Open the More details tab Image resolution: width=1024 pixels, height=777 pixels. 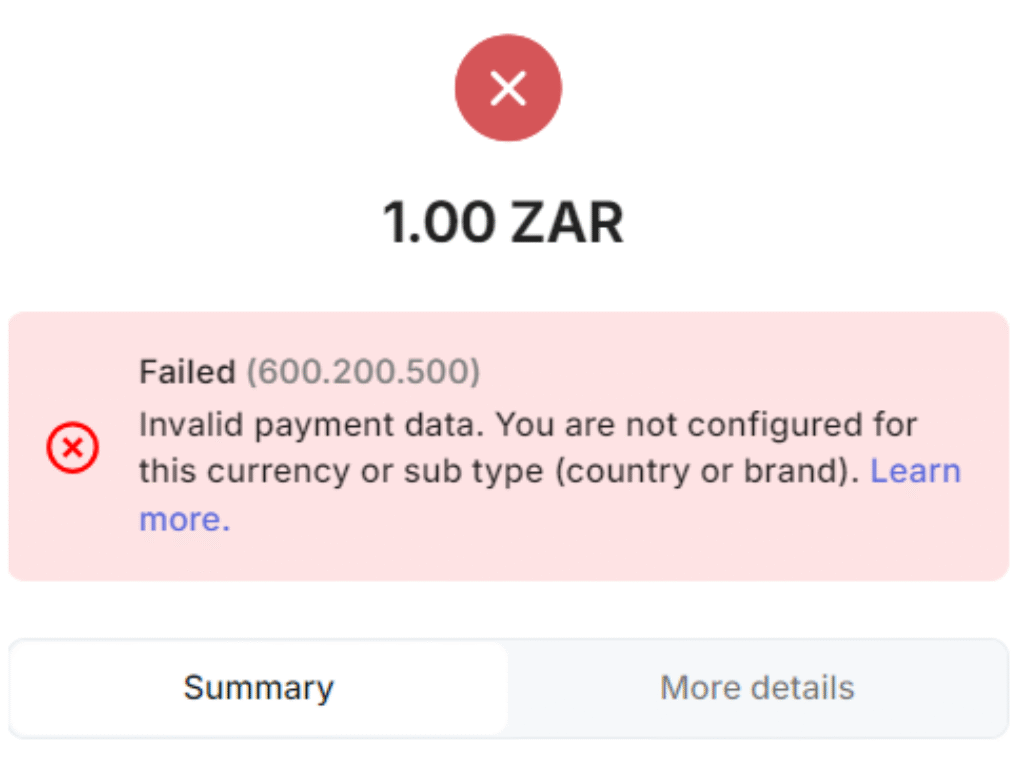click(757, 688)
